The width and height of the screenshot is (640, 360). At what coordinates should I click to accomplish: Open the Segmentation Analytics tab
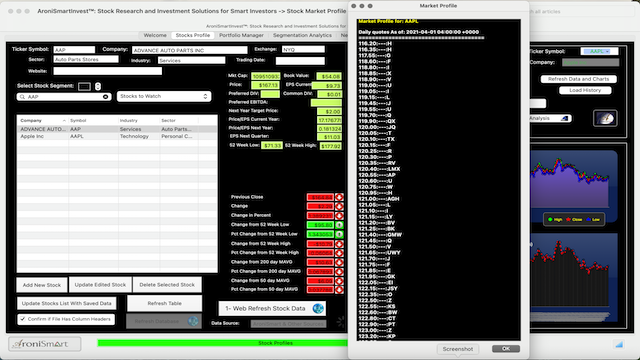tap(302, 36)
